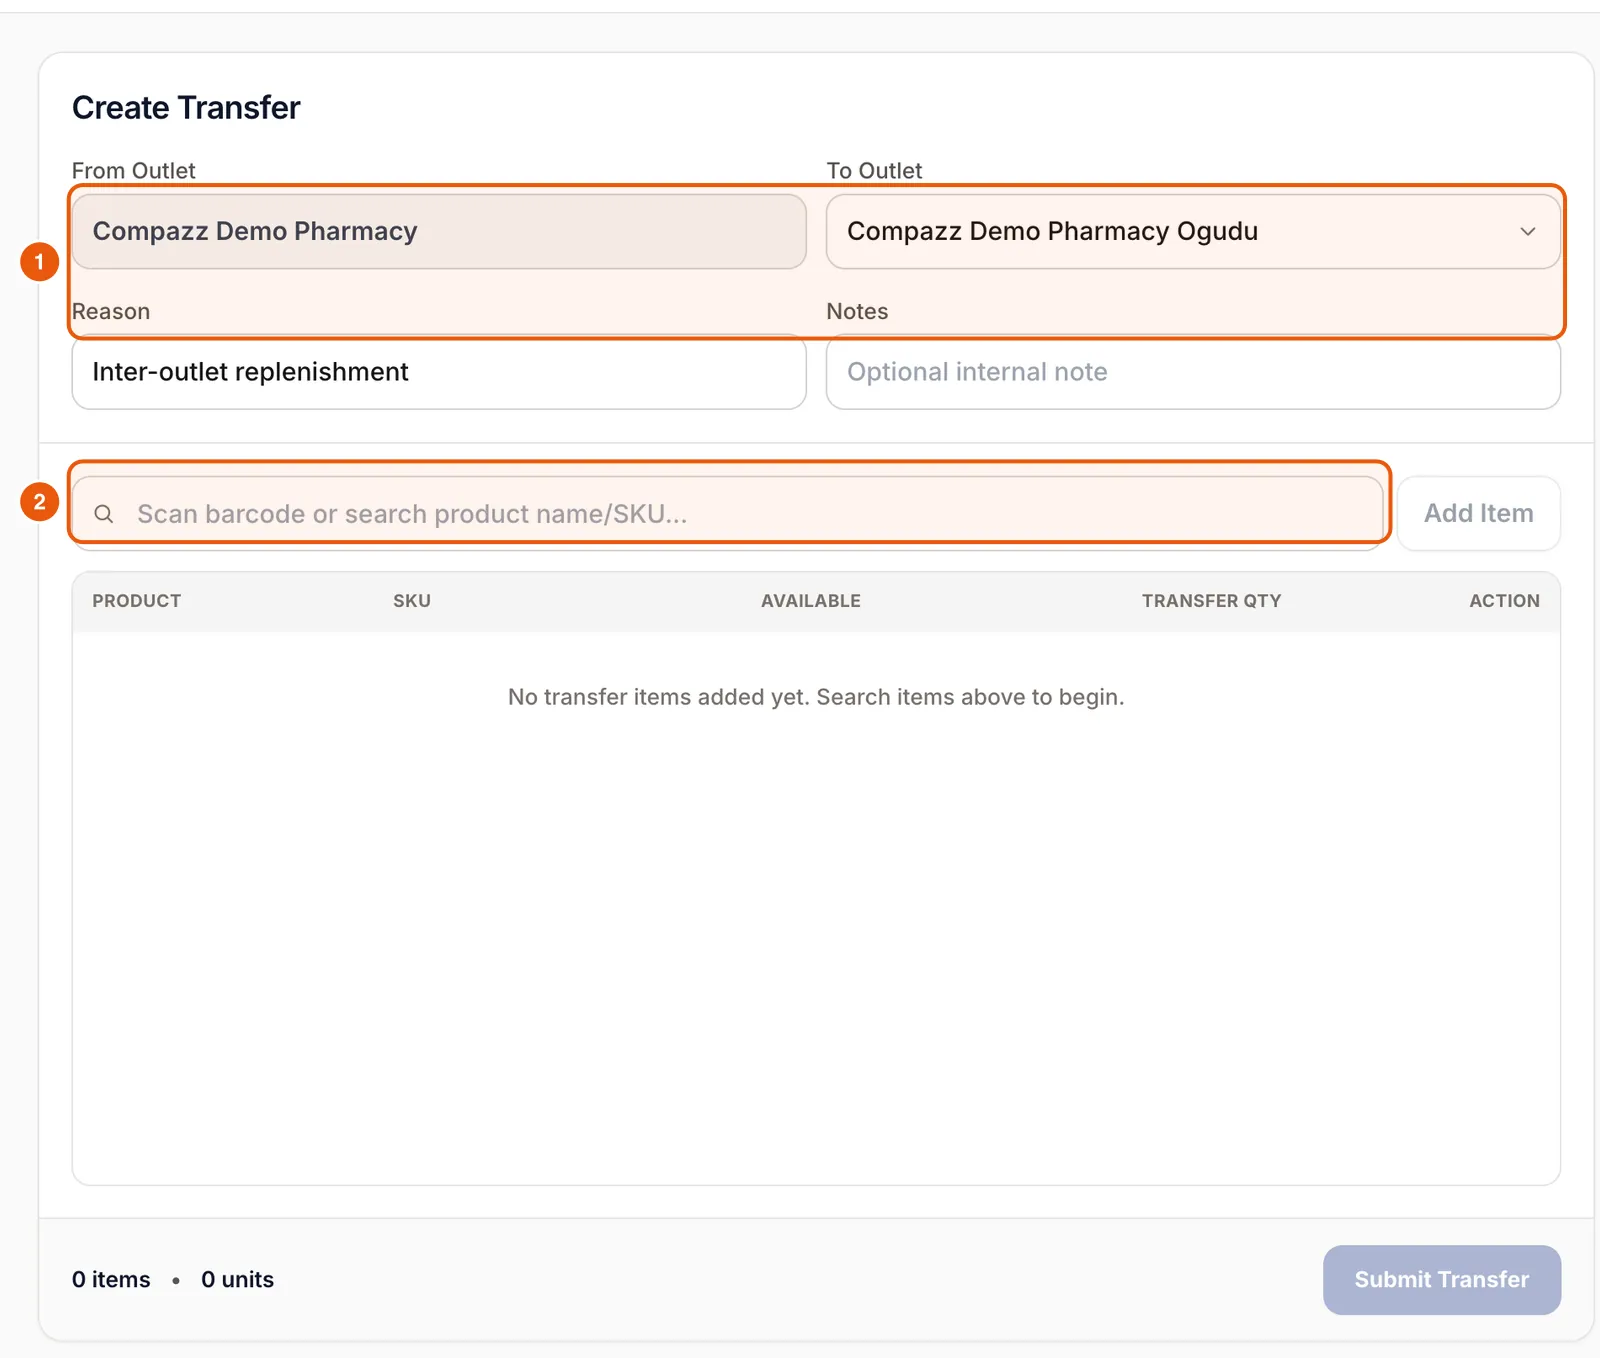Click the Add Item button
This screenshot has width=1600, height=1358.
1478,513
